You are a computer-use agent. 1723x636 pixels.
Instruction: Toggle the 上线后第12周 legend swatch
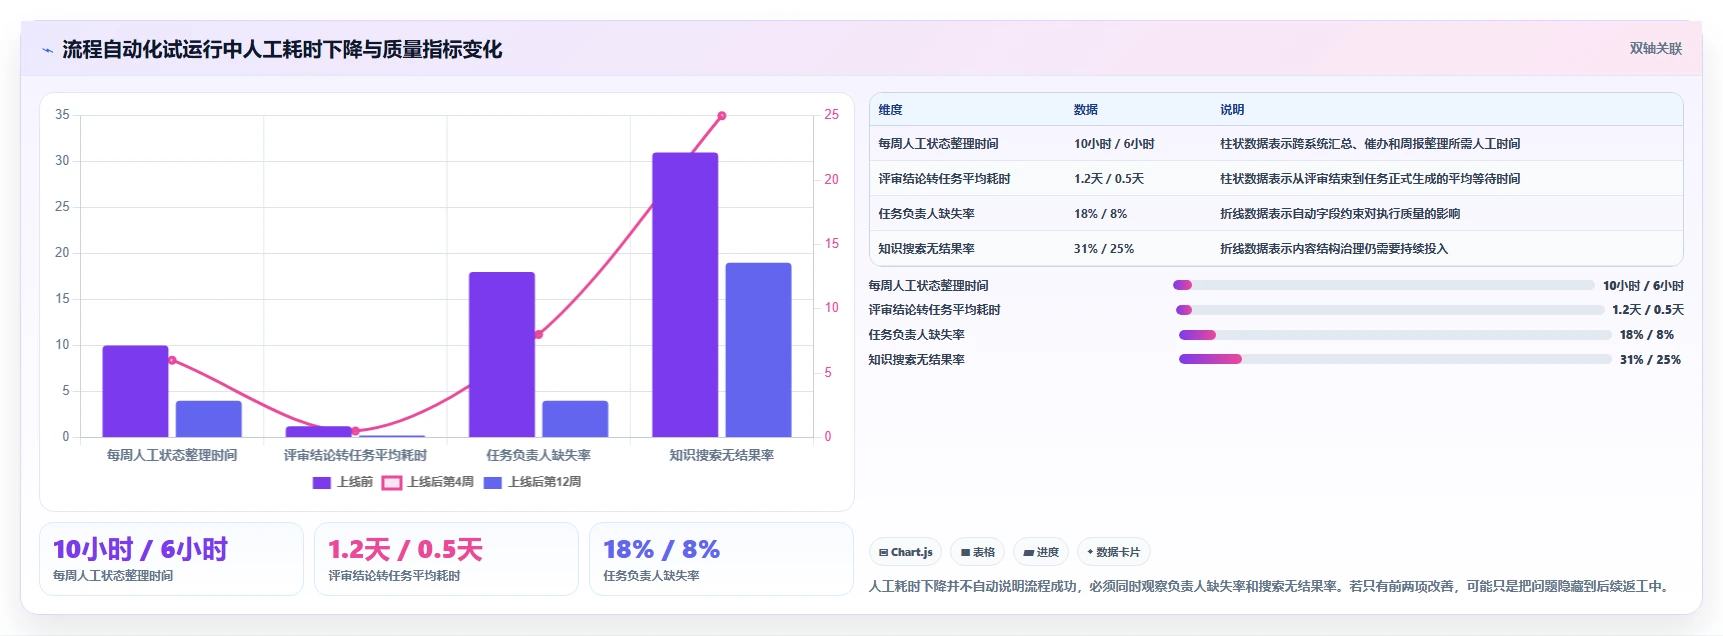point(492,482)
